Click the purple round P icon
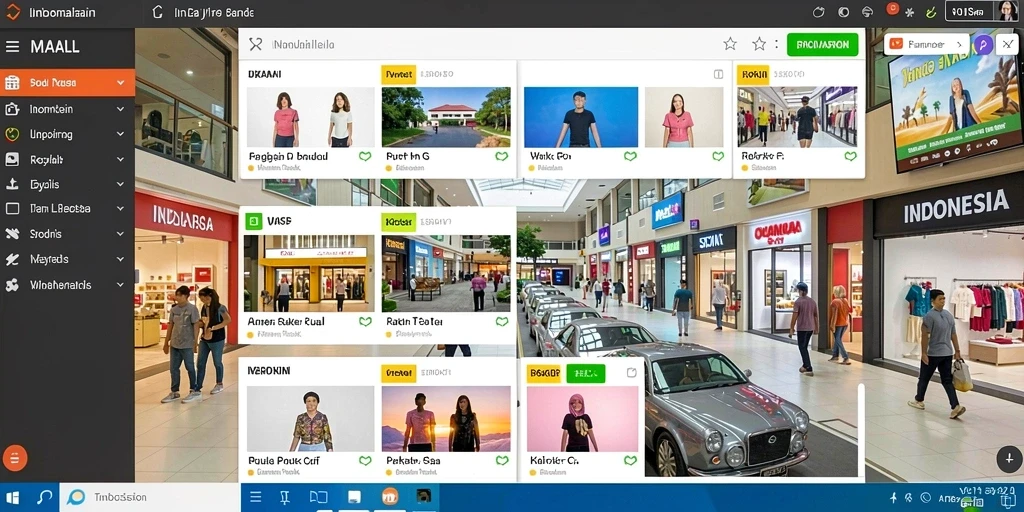This screenshot has width=1024, height=512. point(984,44)
